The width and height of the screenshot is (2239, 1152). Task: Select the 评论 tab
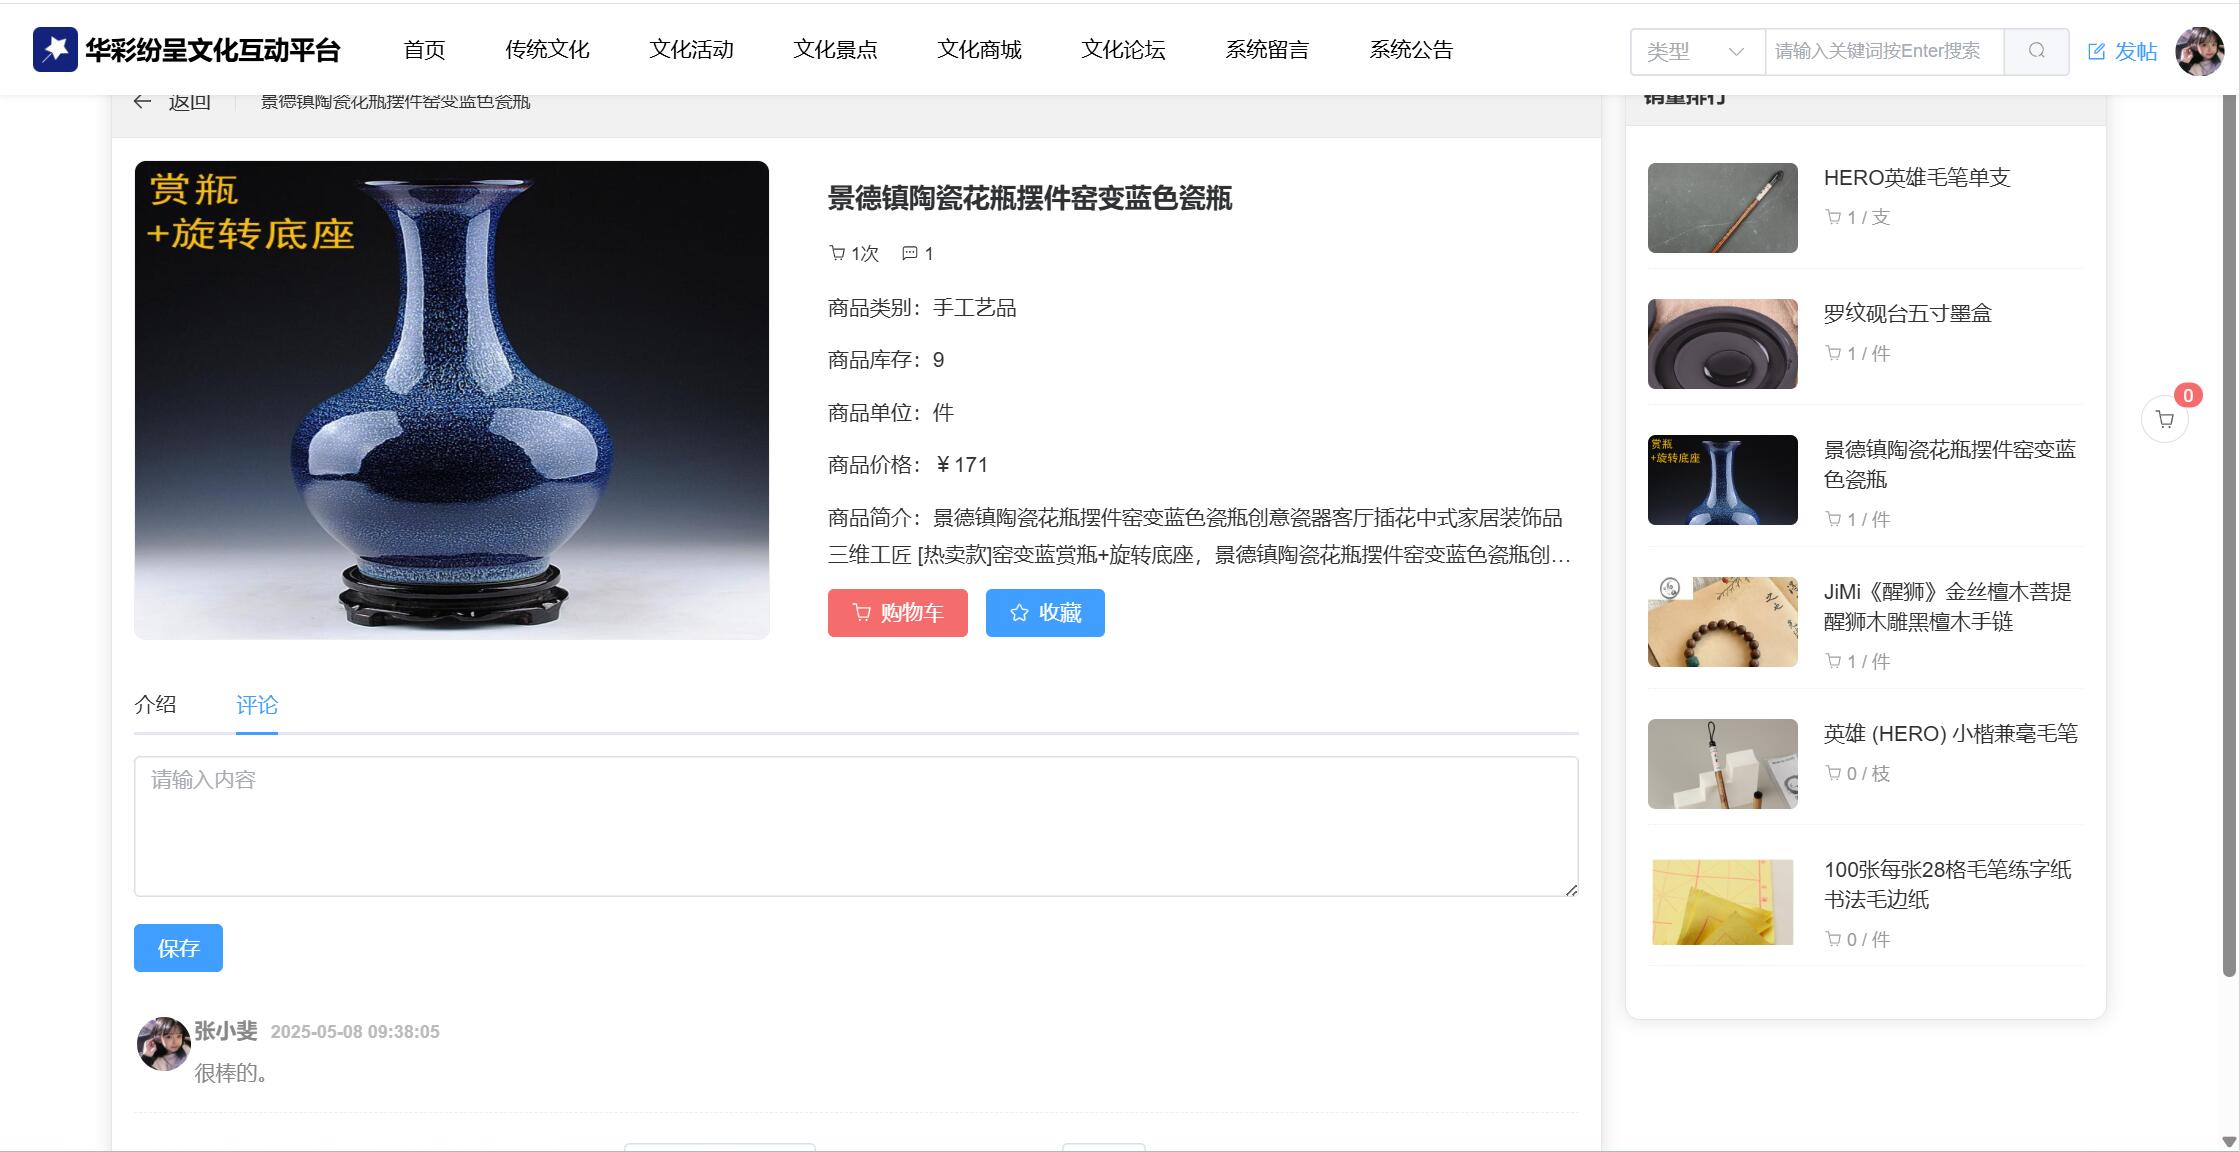[x=257, y=705]
